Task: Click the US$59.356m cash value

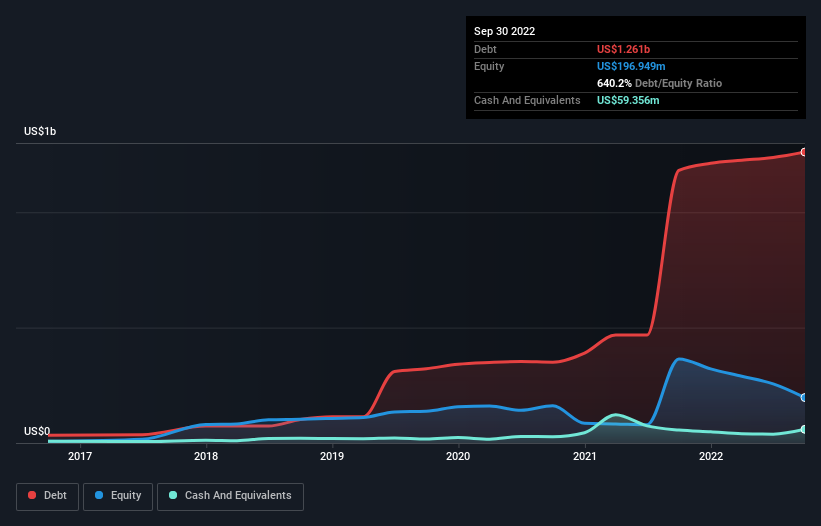Action: click(x=628, y=100)
